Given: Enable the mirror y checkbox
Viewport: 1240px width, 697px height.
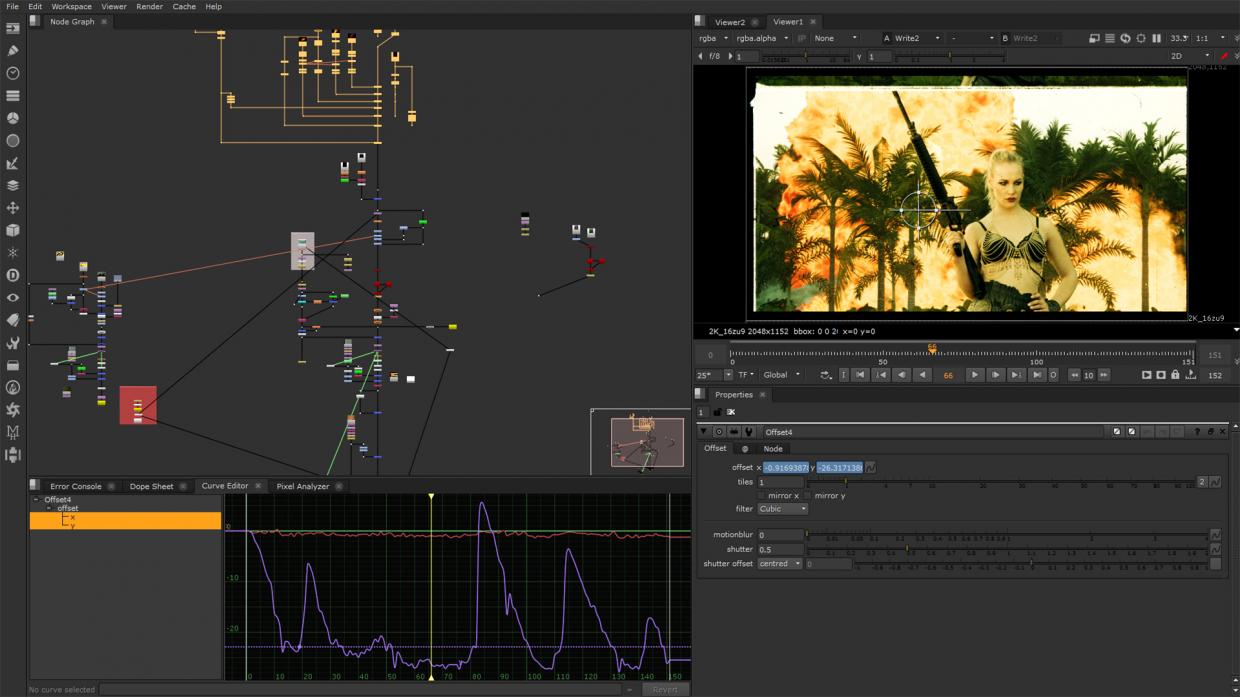Looking at the screenshot, I should (x=808, y=496).
